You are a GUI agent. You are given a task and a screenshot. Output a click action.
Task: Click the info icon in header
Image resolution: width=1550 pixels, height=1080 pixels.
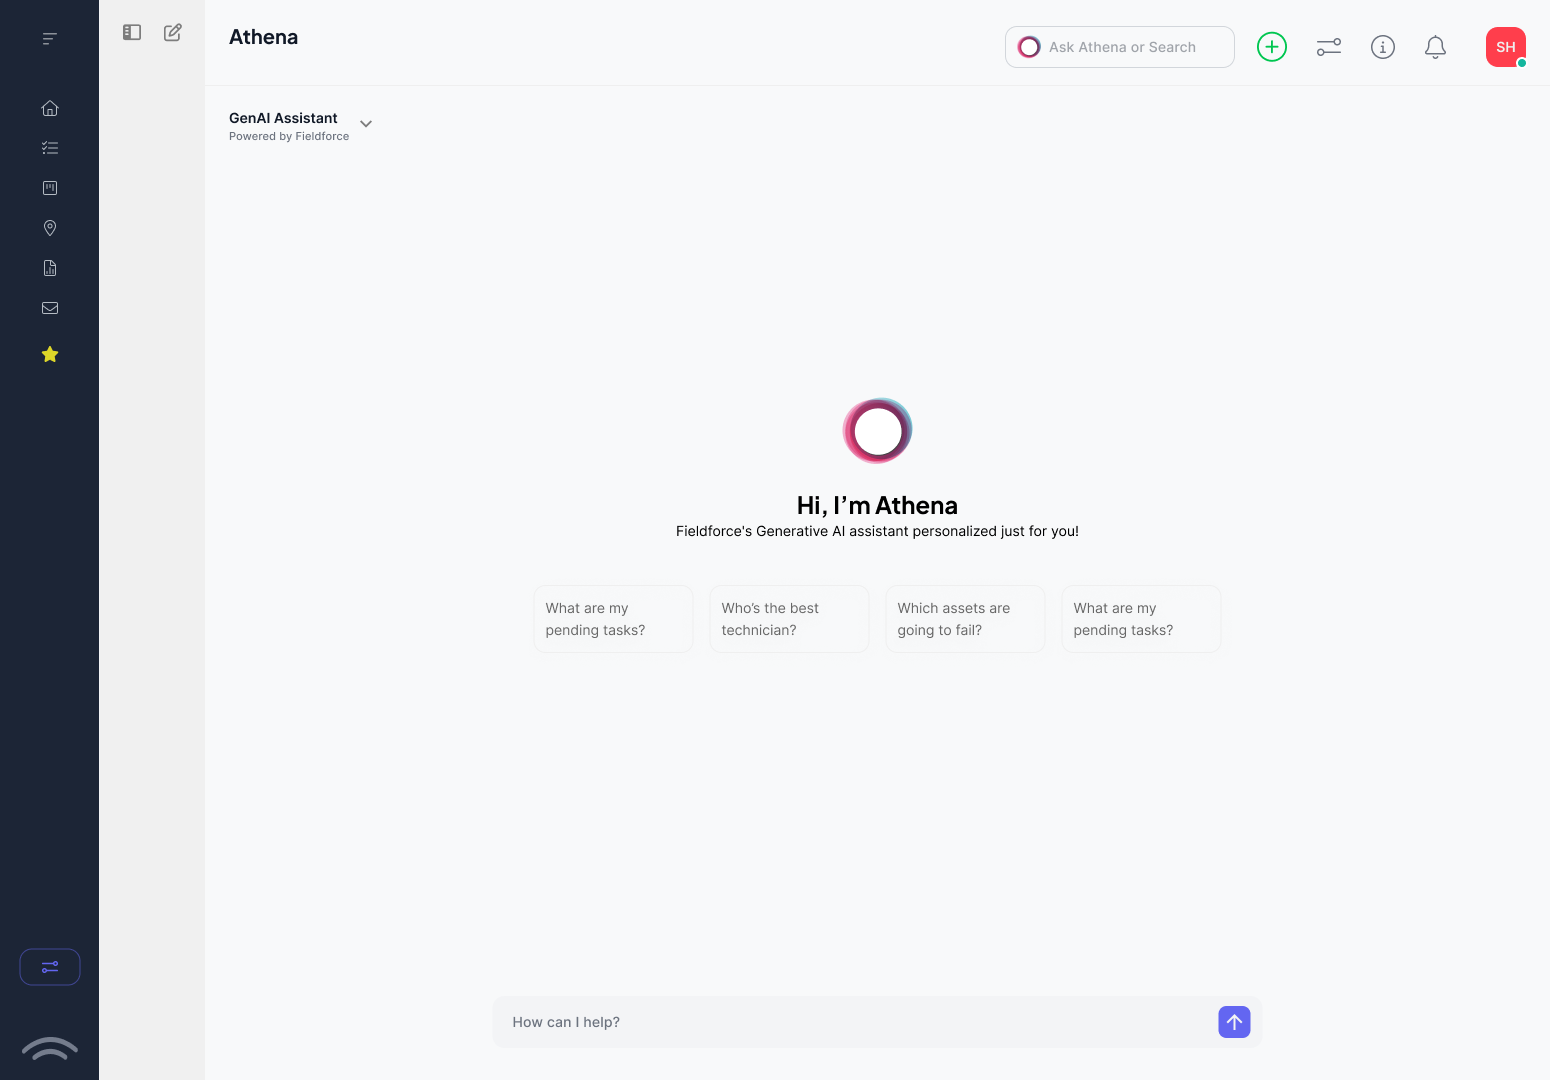pos(1383,47)
